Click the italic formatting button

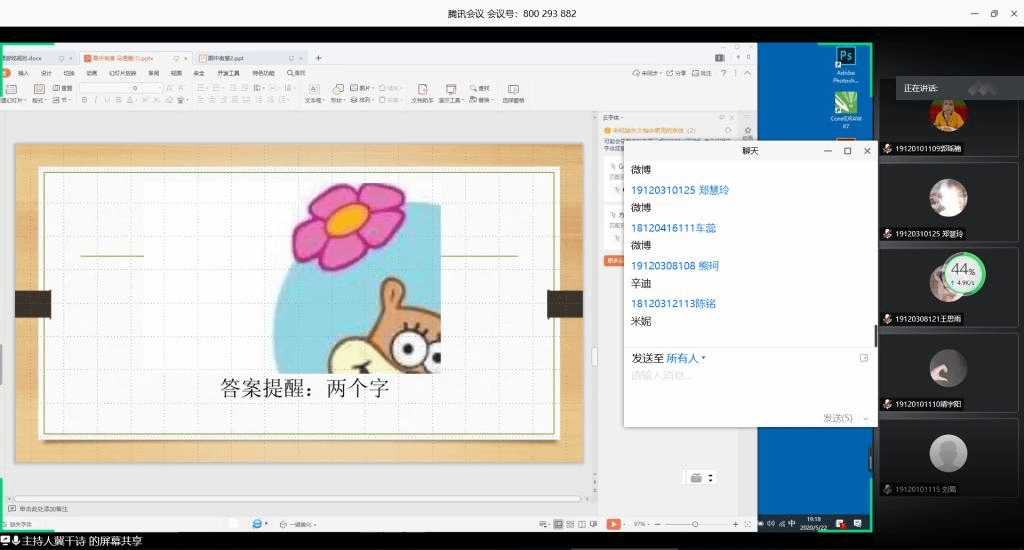click(x=96, y=100)
